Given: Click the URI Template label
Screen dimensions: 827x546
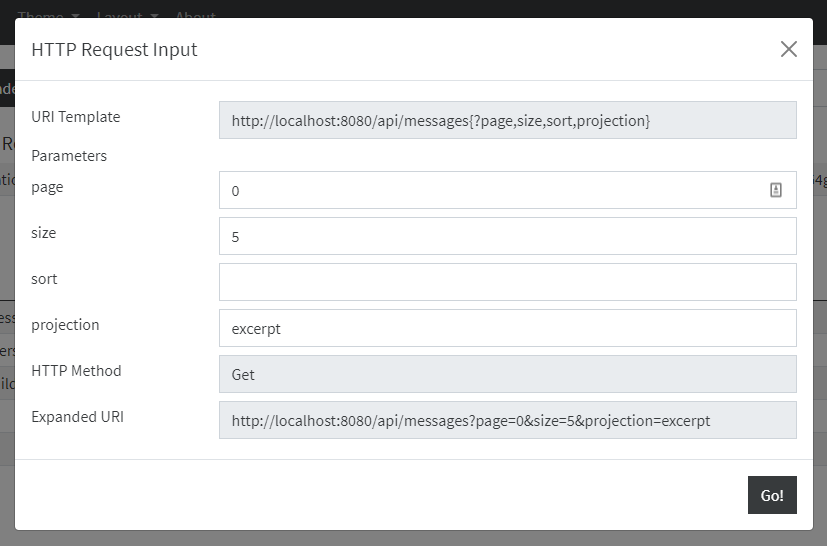Looking at the screenshot, I should coord(76,117).
